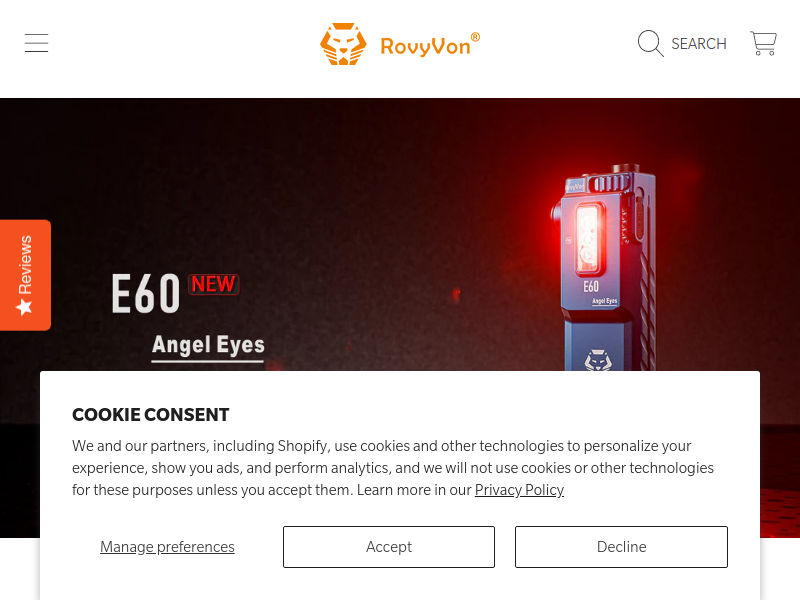
Task: Click the red NEW badge
Action: tap(213, 284)
